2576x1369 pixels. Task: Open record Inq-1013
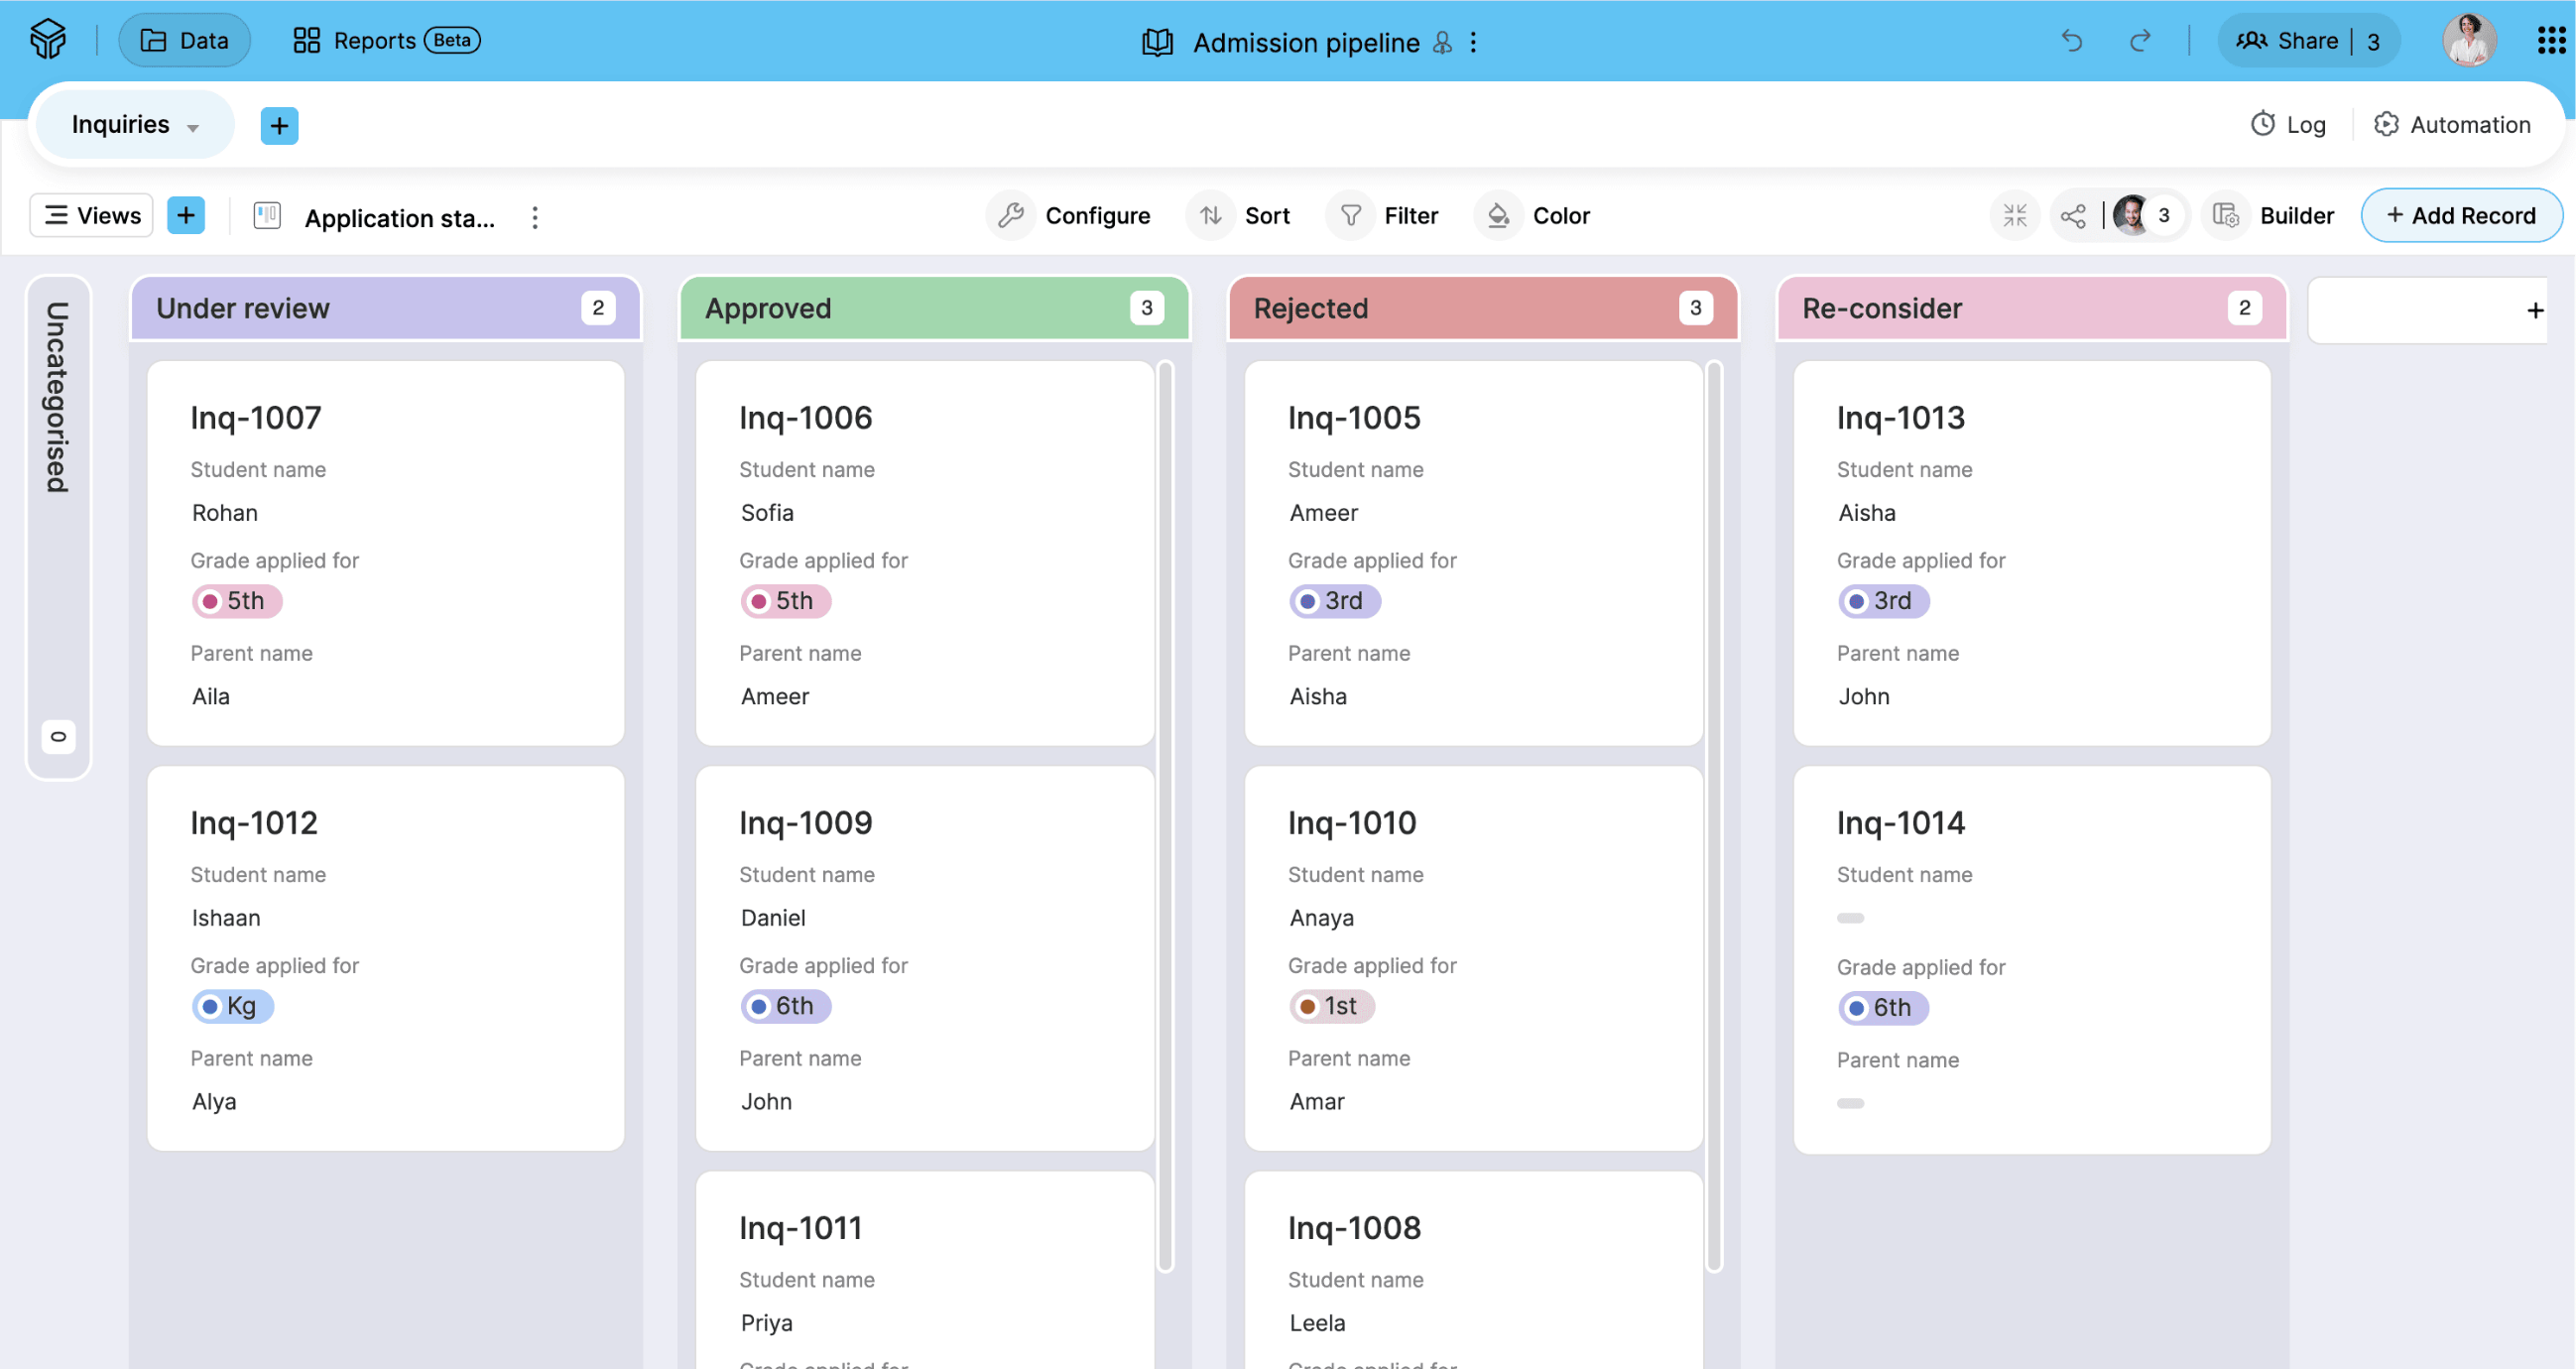tap(2032, 553)
